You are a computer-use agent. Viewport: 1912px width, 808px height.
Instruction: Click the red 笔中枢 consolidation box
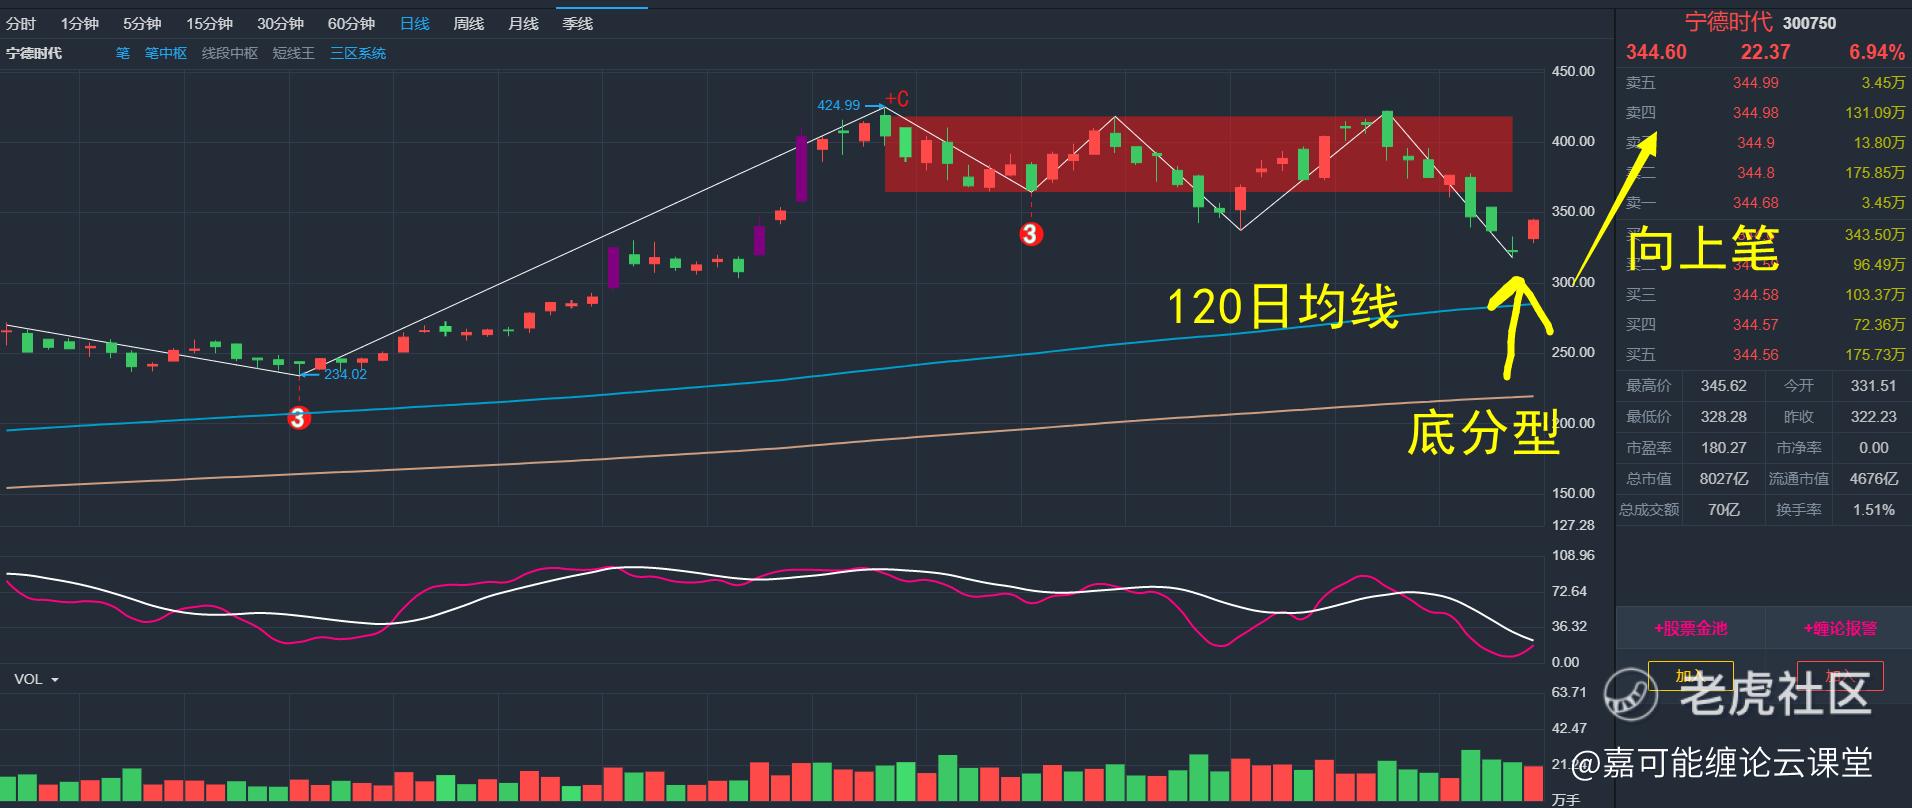1198,154
